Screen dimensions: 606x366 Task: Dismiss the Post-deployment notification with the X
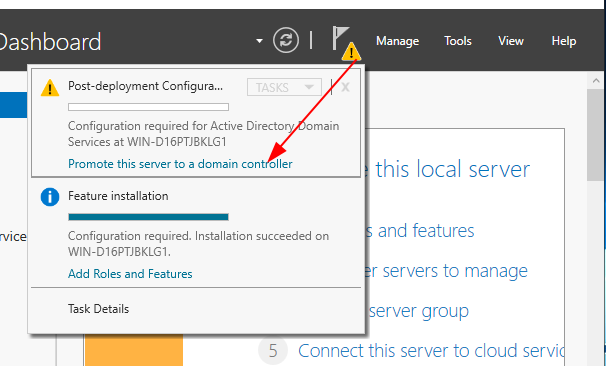(345, 87)
